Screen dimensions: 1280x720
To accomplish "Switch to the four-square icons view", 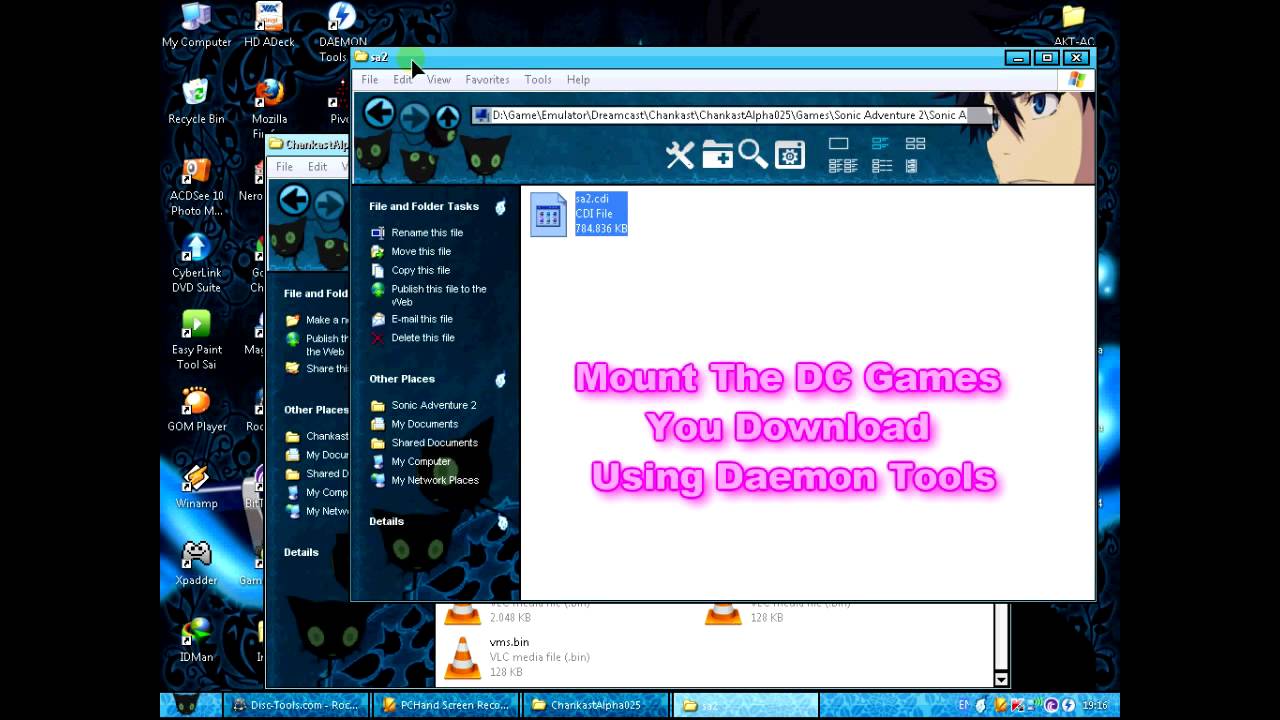I will click(x=915, y=144).
